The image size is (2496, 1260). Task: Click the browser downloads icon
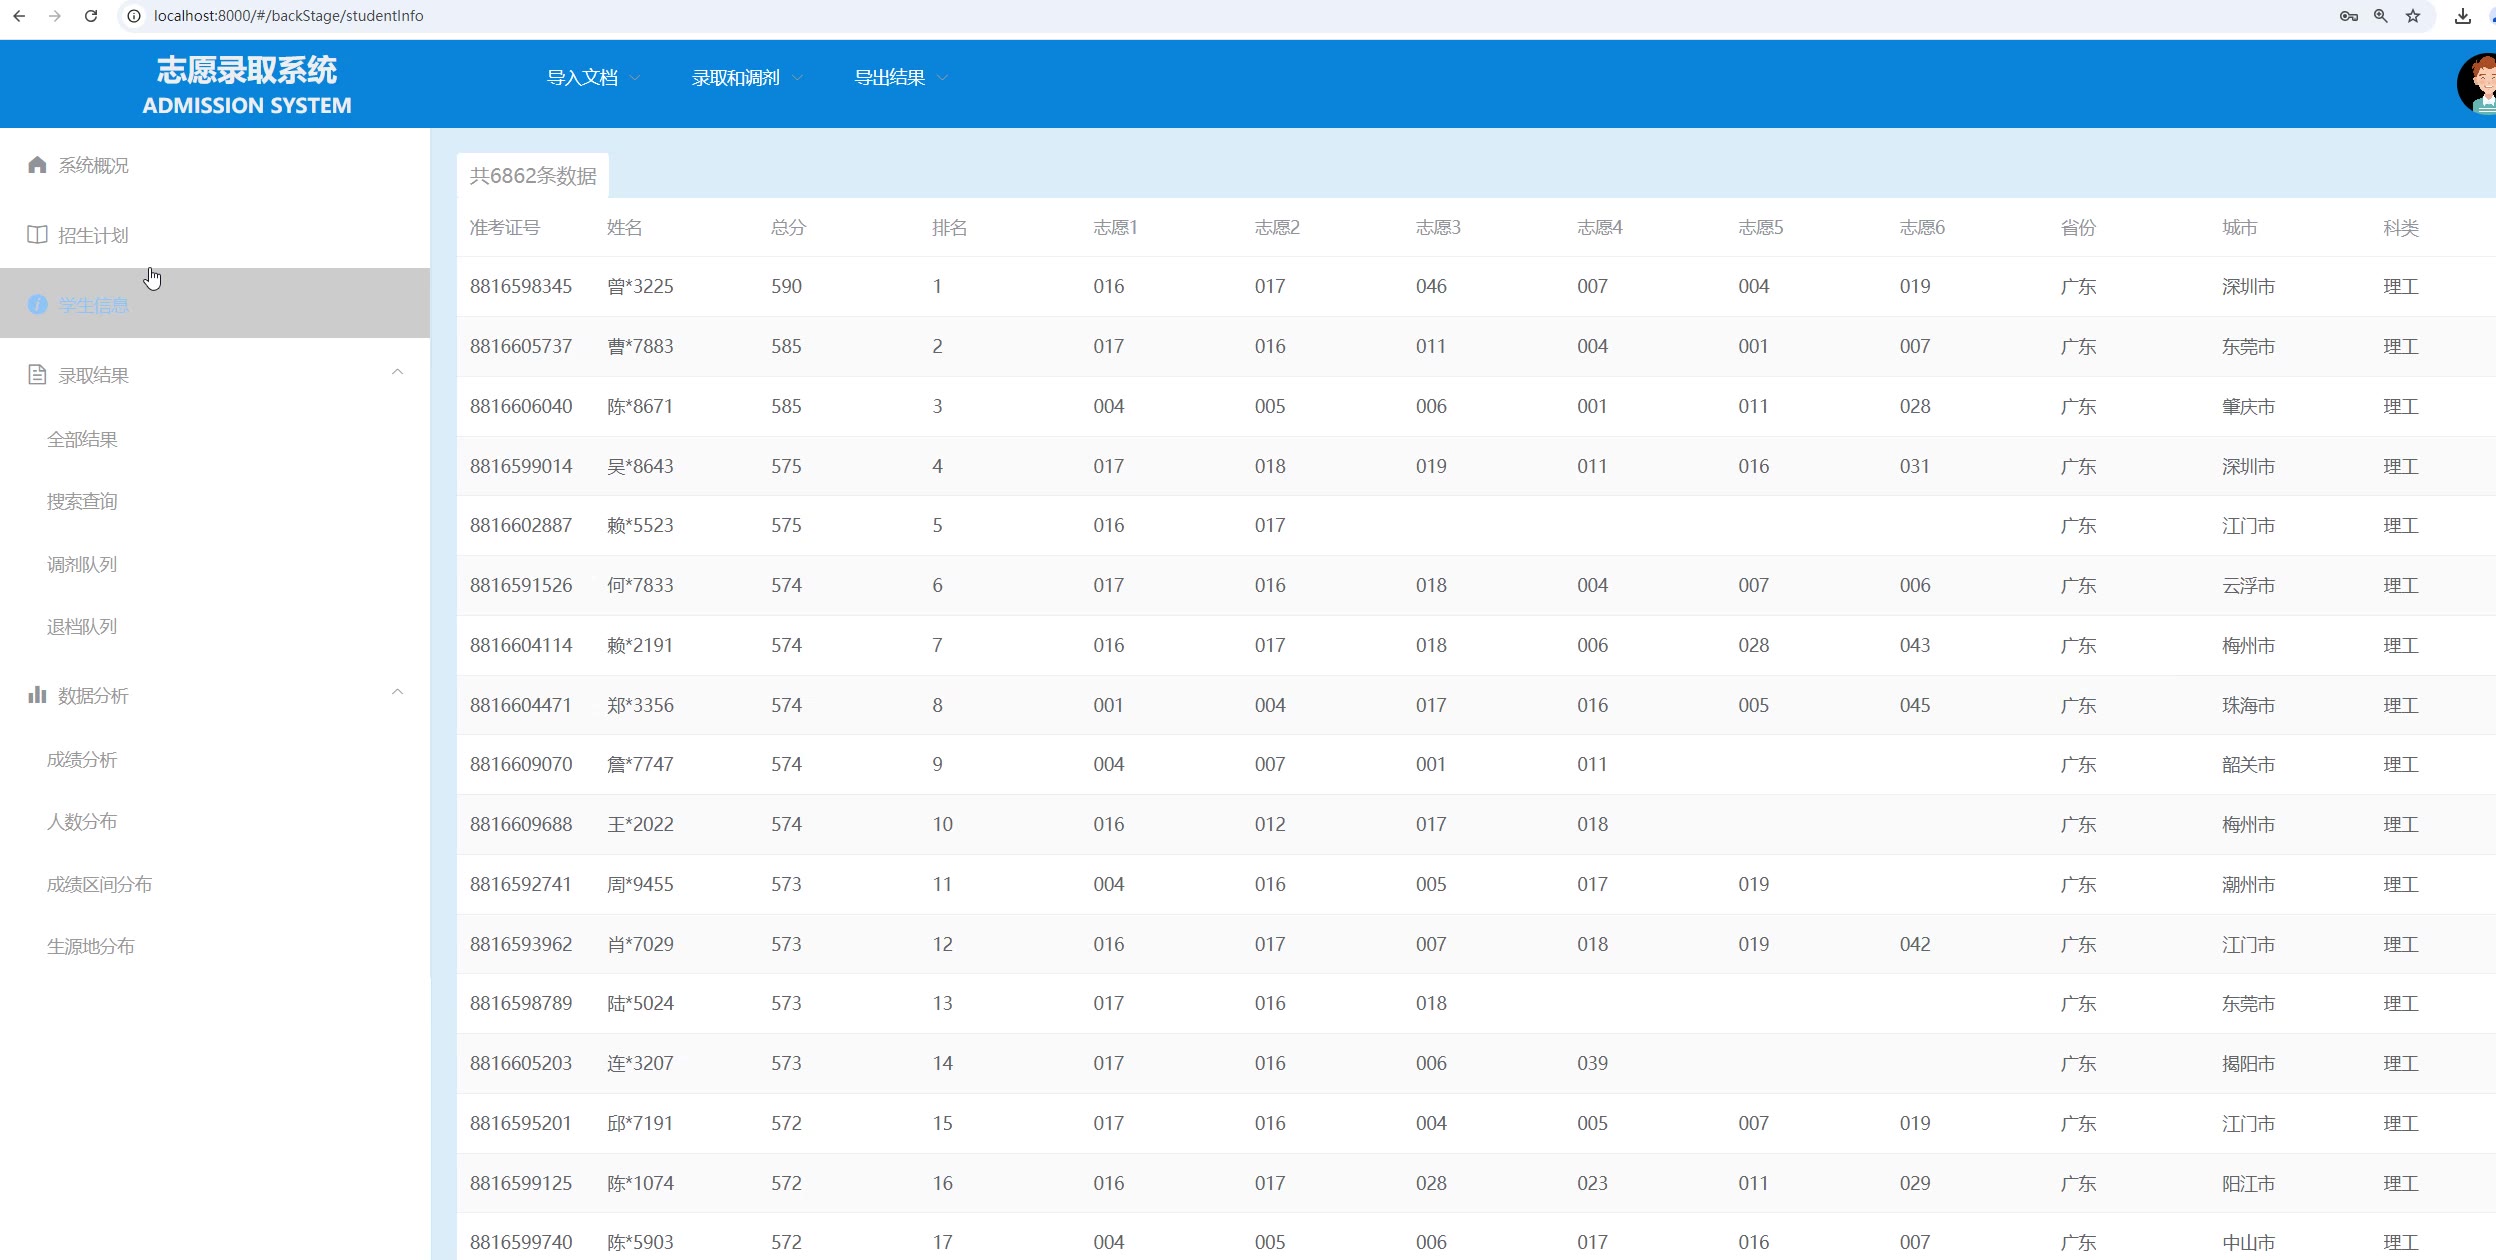tap(2463, 16)
